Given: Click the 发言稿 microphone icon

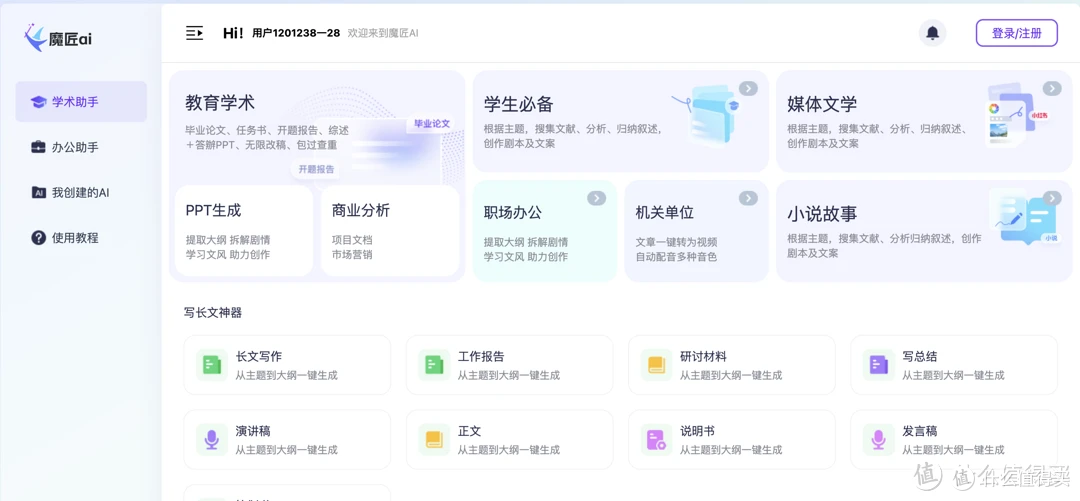Looking at the screenshot, I should pyautogui.click(x=879, y=439).
